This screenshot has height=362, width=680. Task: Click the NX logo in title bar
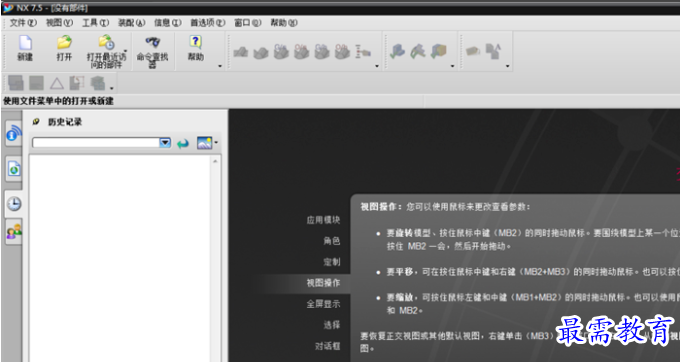click(x=8, y=8)
